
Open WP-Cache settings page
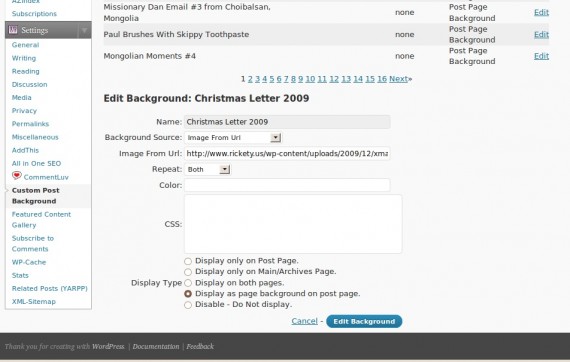click(x=29, y=262)
